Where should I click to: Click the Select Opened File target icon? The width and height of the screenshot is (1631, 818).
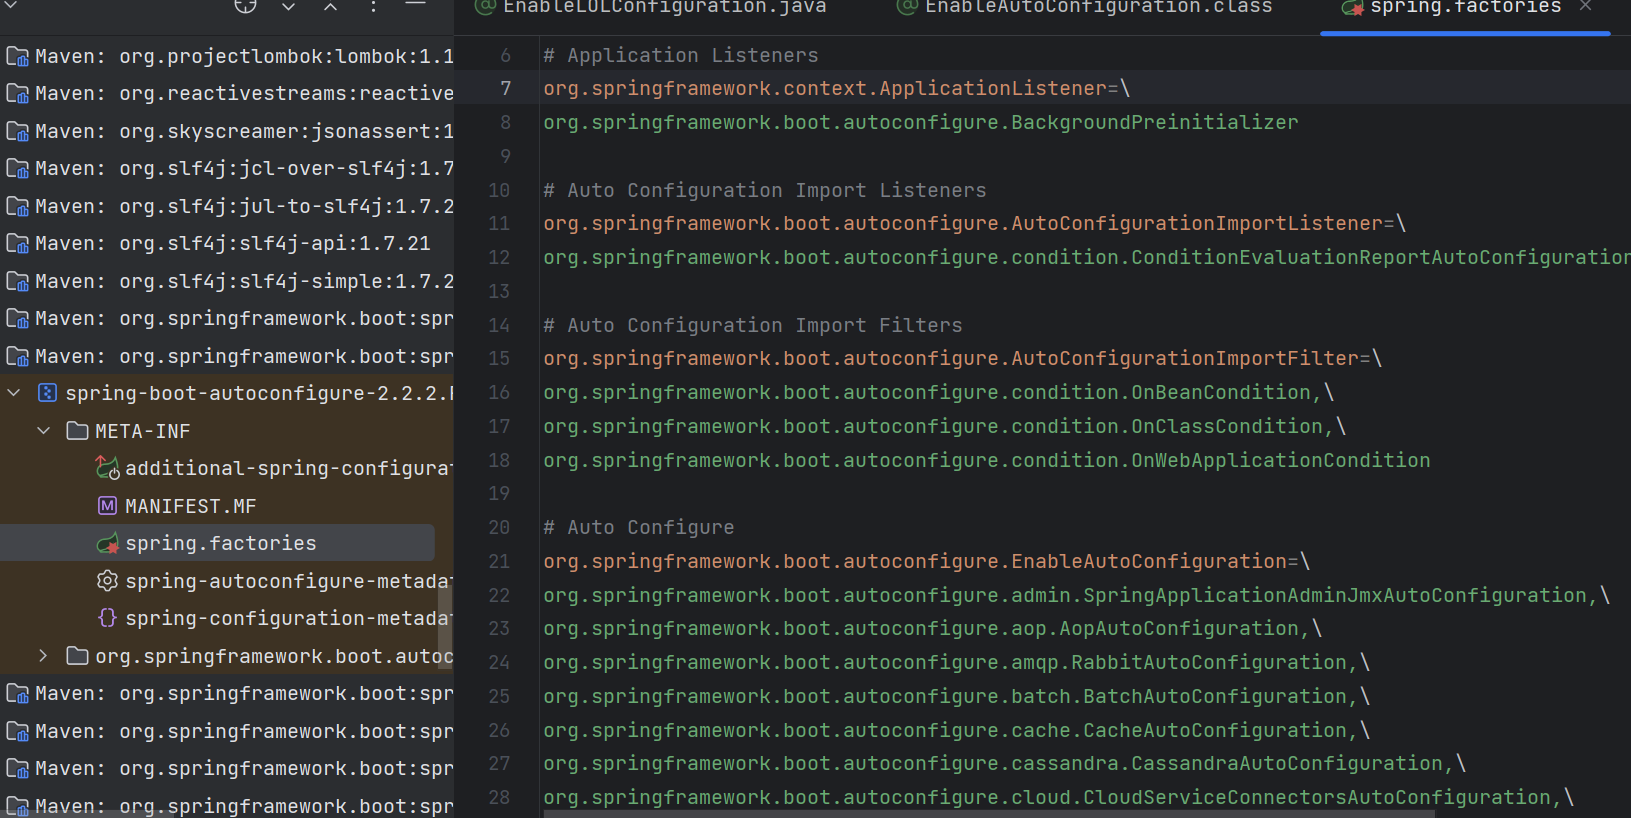245,5
